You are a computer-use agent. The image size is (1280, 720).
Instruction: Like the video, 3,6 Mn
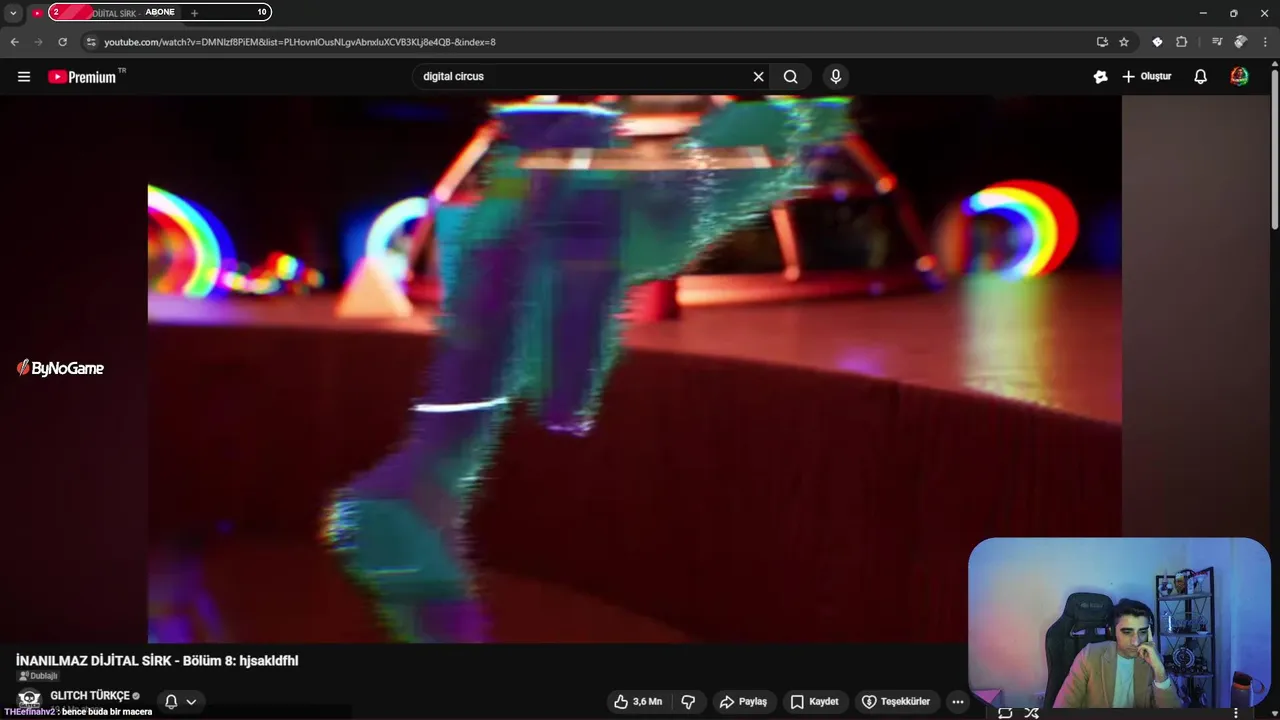click(x=638, y=702)
